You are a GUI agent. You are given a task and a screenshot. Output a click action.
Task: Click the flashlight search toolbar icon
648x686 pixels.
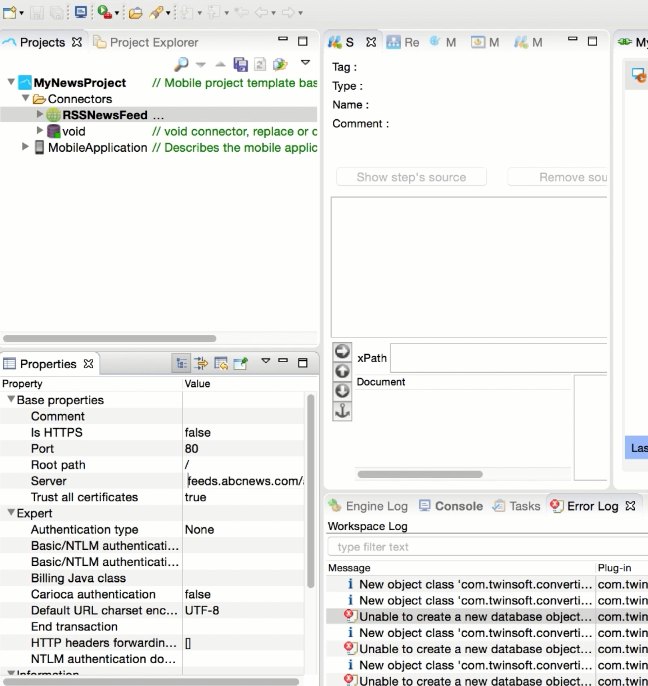(156, 12)
